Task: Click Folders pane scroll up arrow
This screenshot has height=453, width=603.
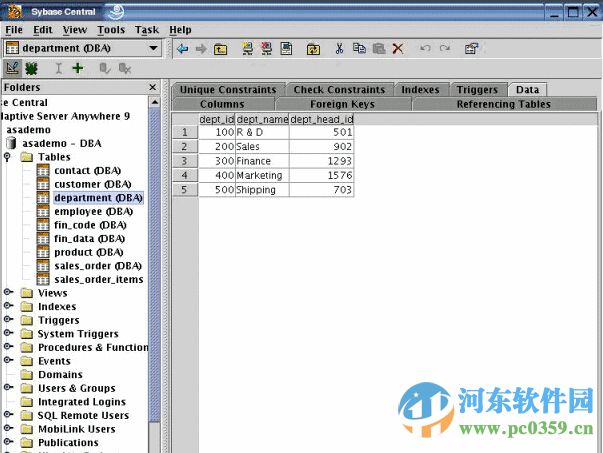Action: [x=154, y=102]
